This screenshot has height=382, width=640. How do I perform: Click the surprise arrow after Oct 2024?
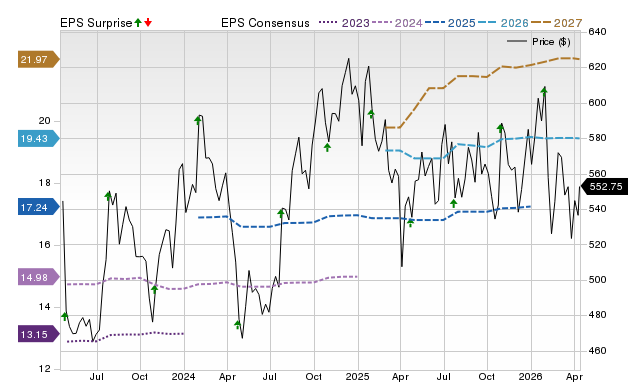point(327,147)
